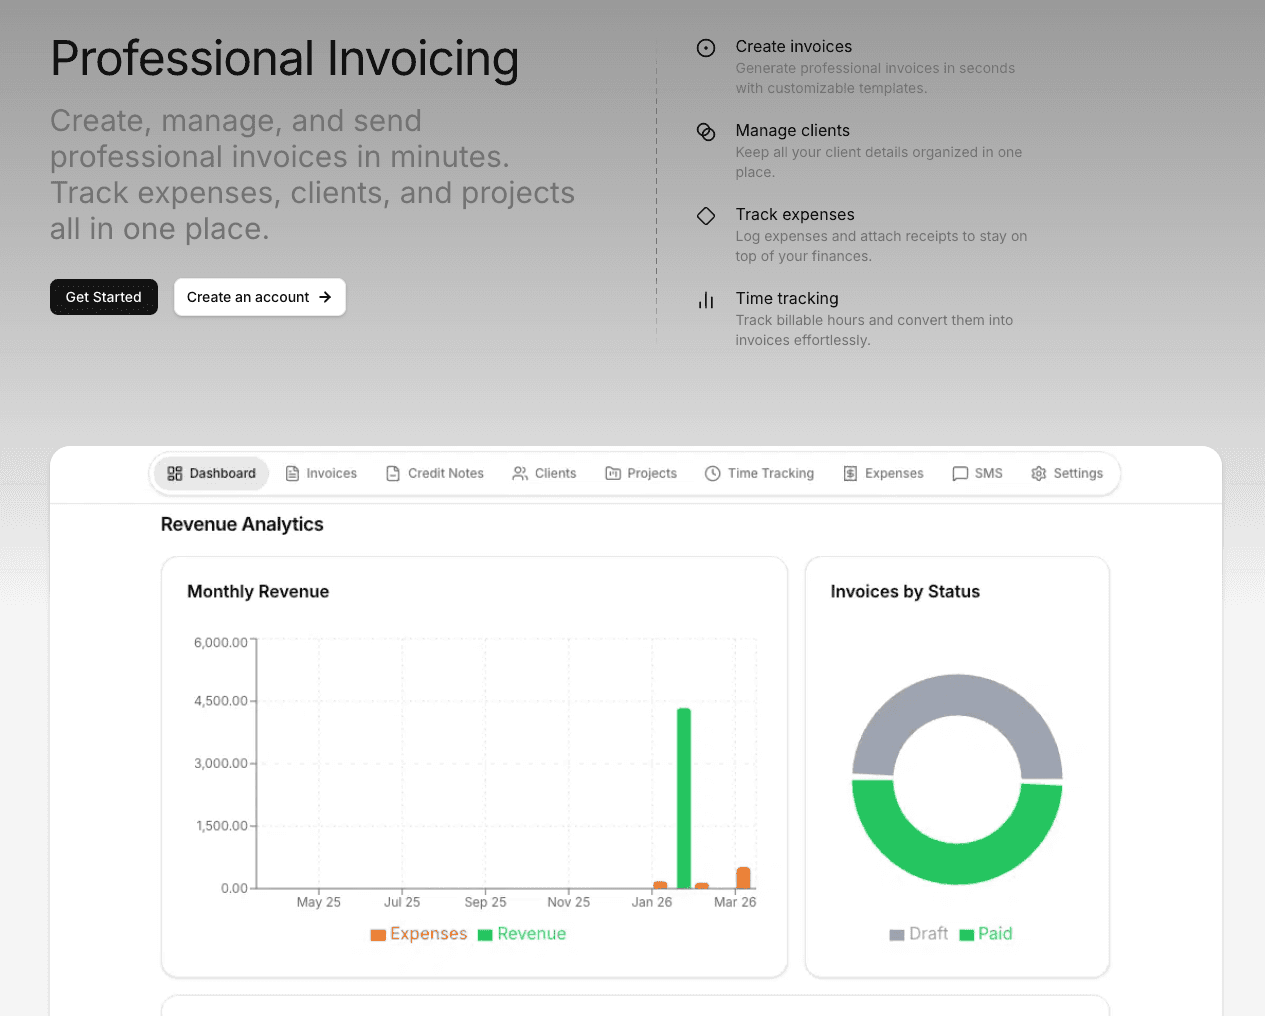The width and height of the screenshot is (1265, 1016).
Task: Open the Credit Notes tab
Action: pos(435,473)
